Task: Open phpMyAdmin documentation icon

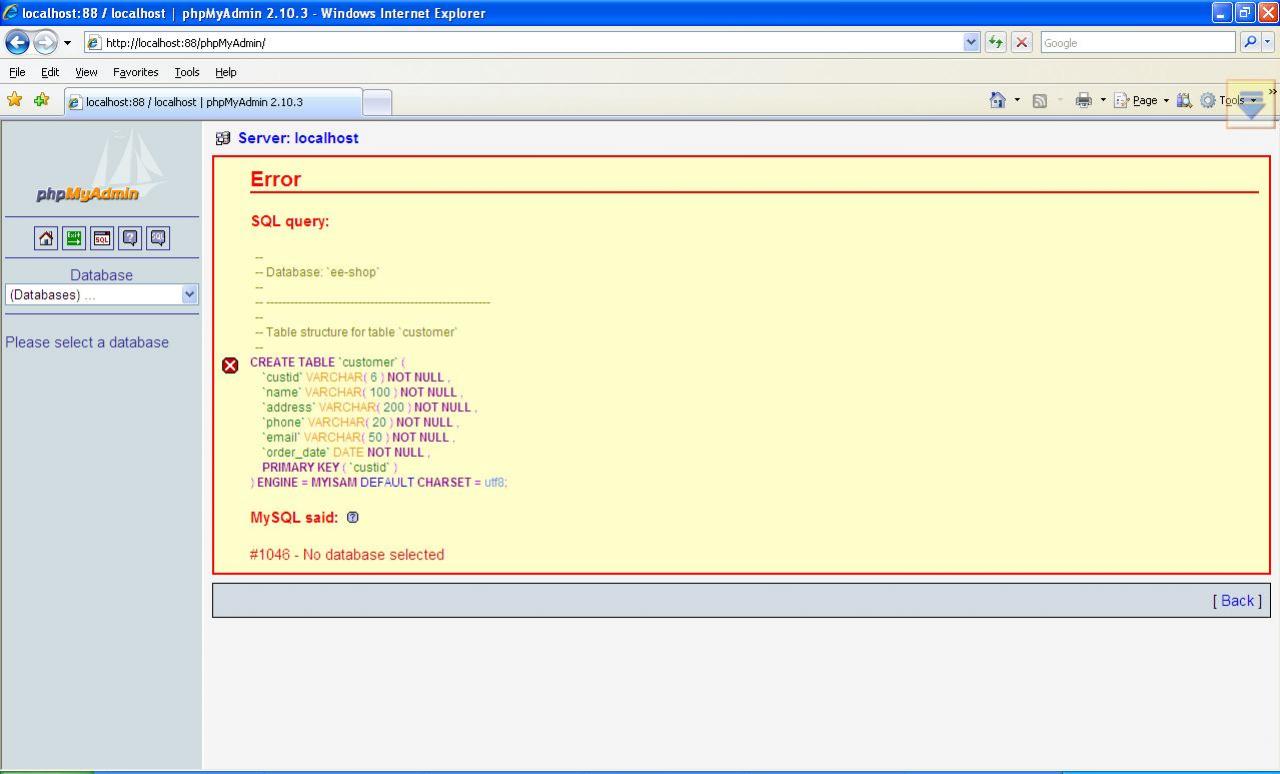Action: (130, 238)
